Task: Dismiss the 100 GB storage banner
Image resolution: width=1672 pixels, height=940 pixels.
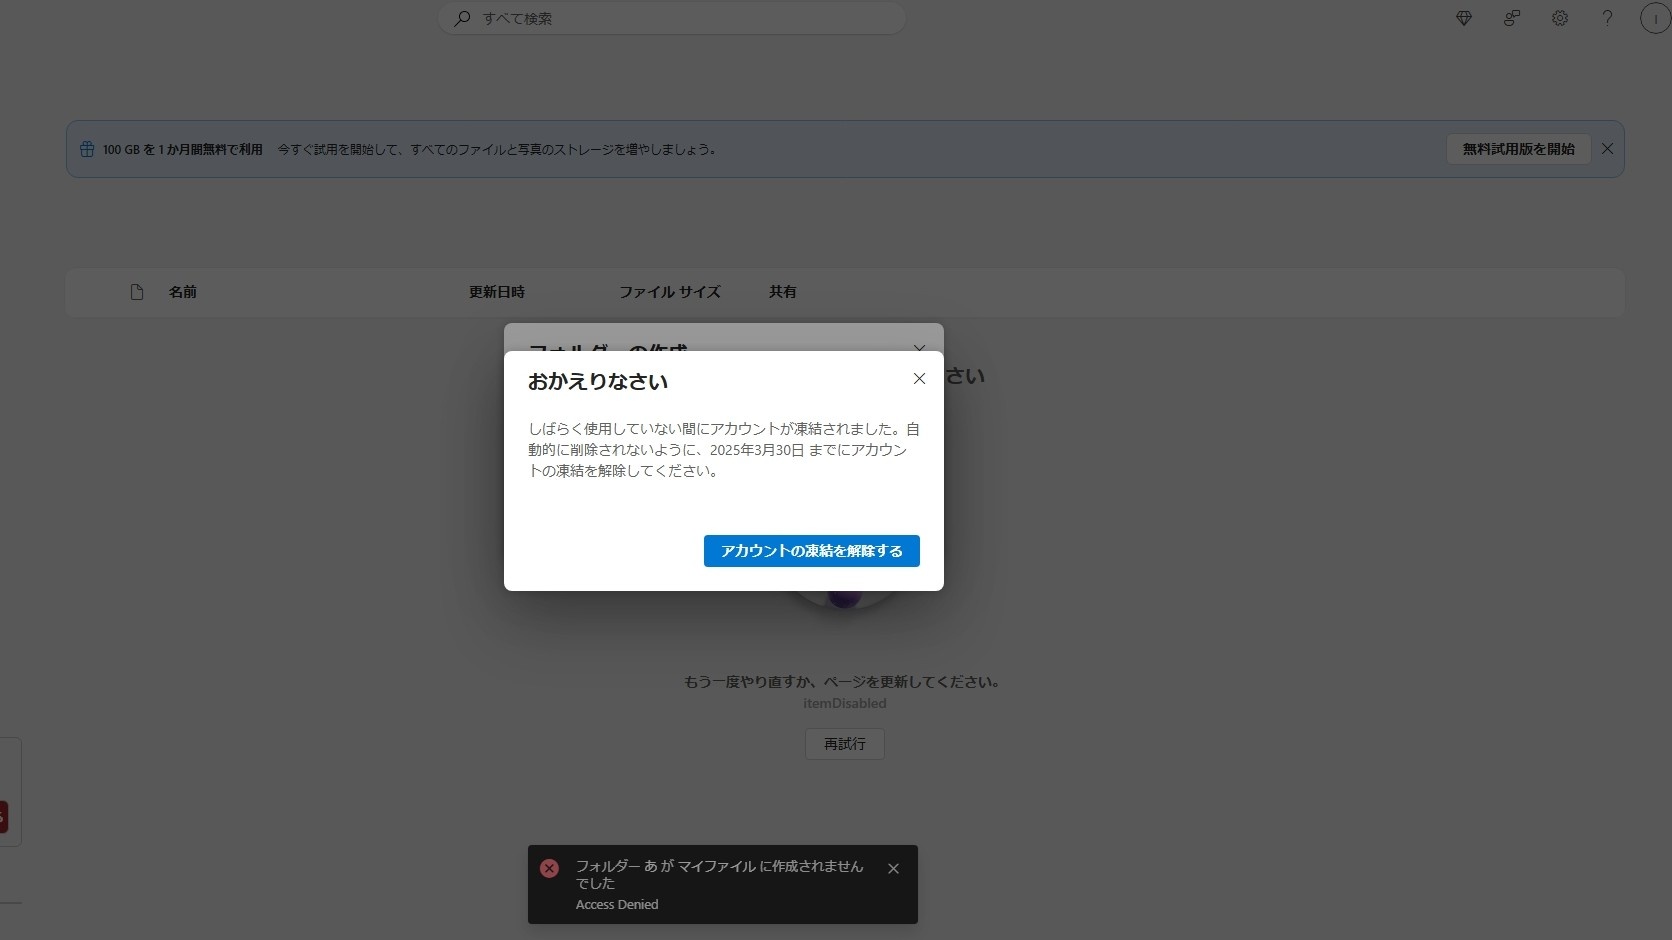Action: [1607, 148]
